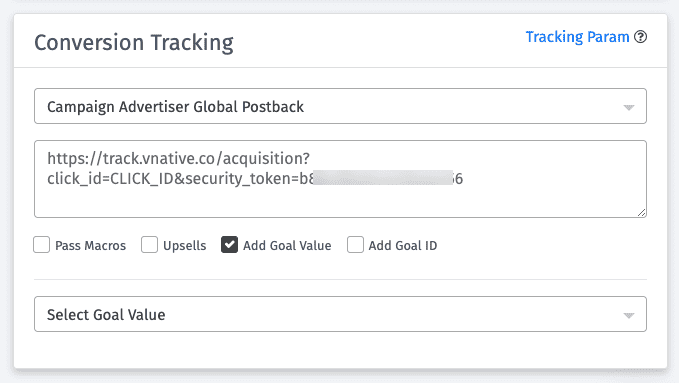Click the help question mark icon
679x383 pixels.
click(640, 37)
